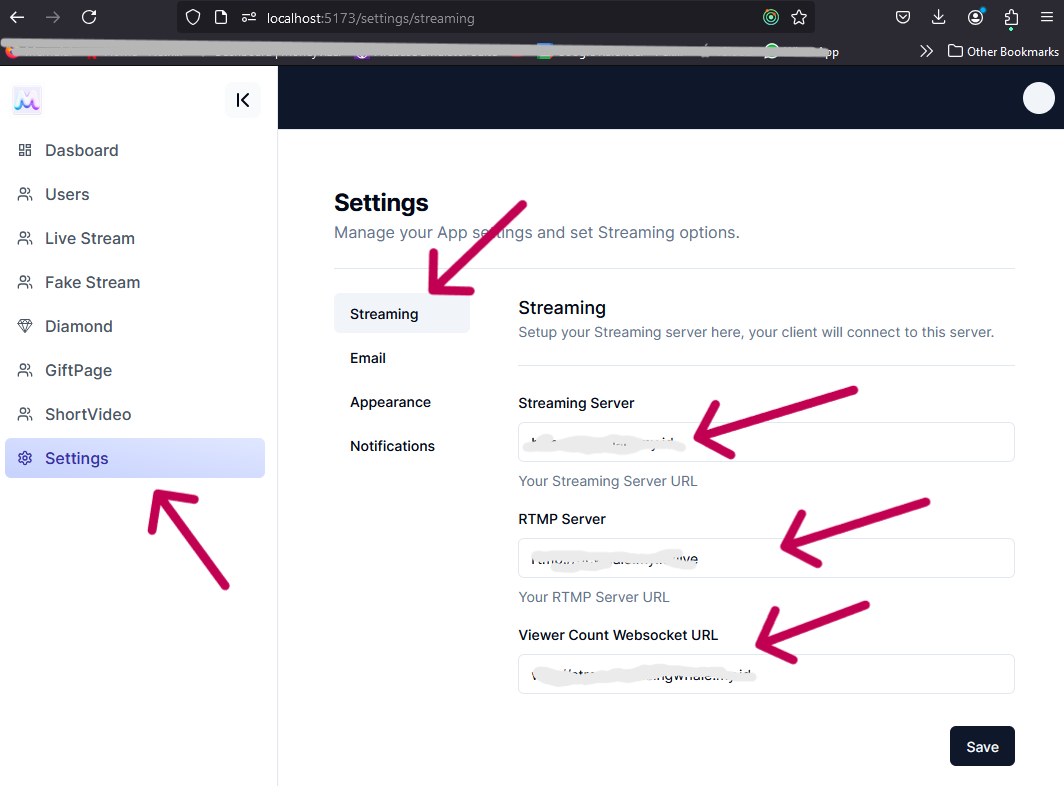Open the ShortVideo section

[x=88, y=414]
